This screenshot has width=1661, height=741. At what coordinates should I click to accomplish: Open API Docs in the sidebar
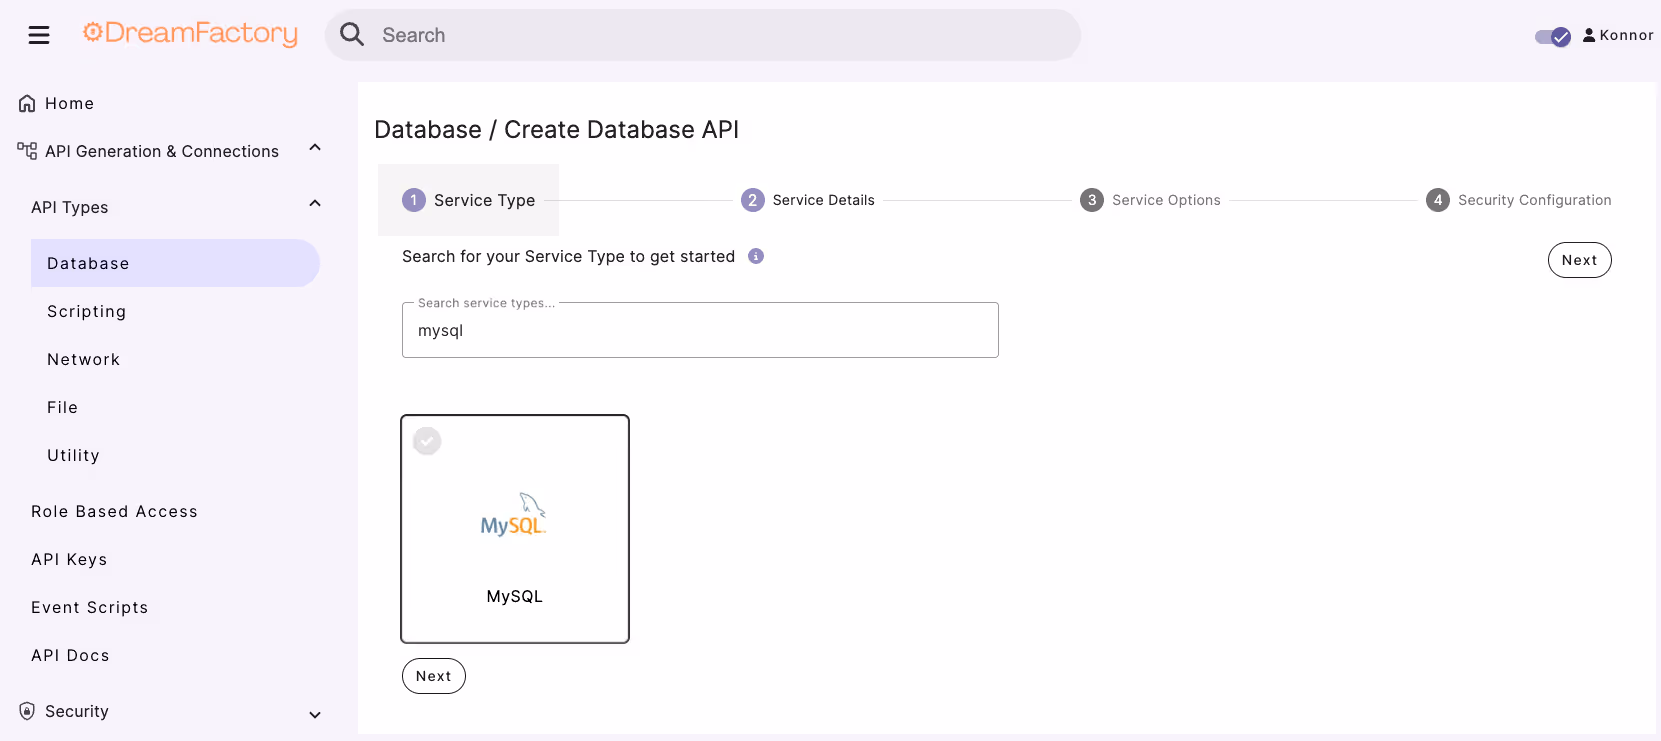pos(70,655)
